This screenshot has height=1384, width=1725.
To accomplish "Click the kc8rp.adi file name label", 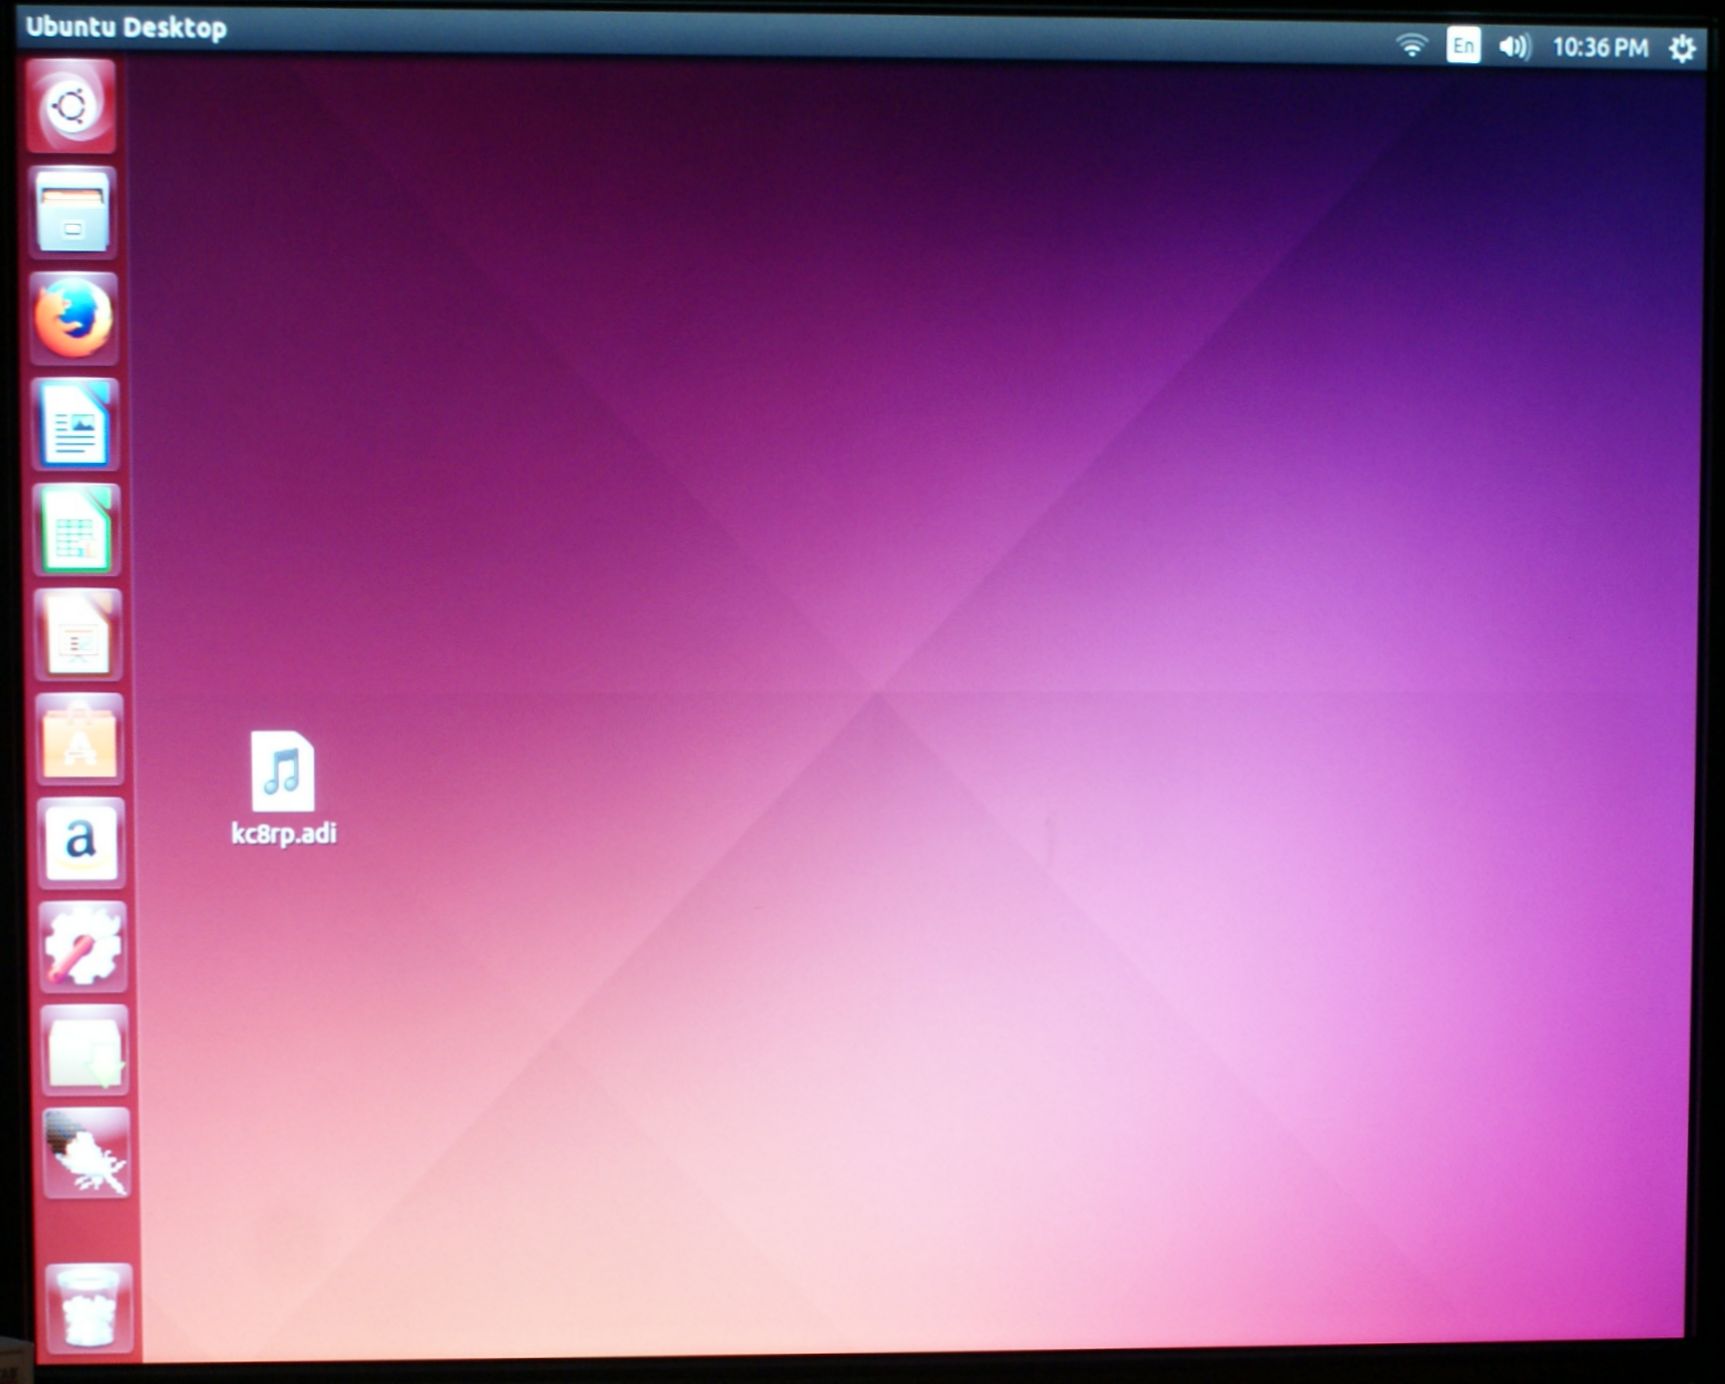I will 284,834.
